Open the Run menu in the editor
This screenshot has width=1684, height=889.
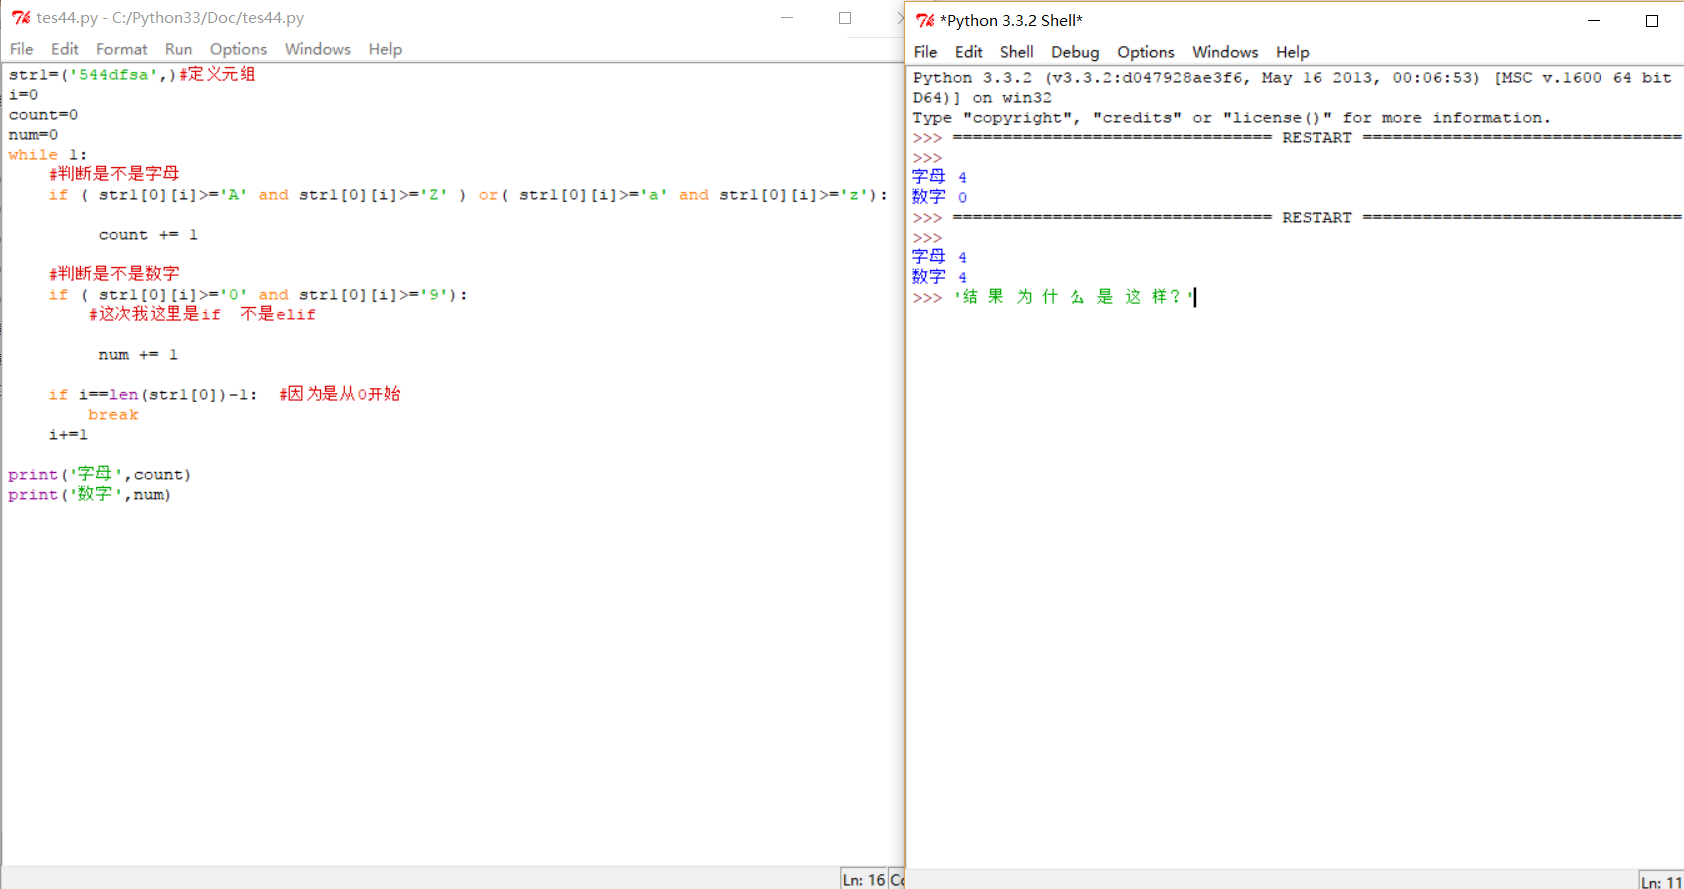coord(178,49)
